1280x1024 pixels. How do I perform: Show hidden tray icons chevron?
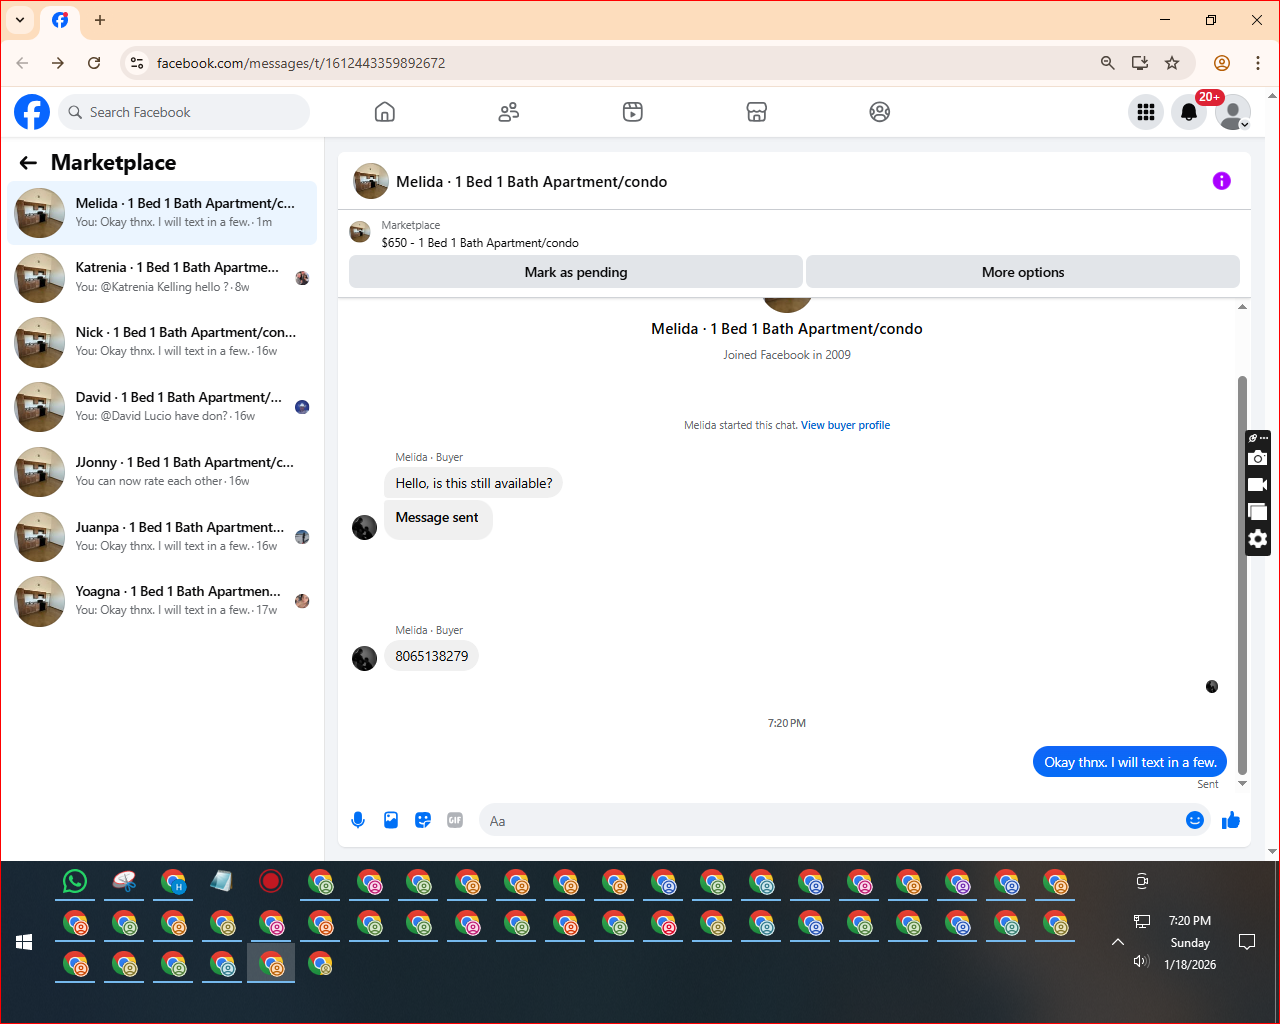[x=1118, y=942]
